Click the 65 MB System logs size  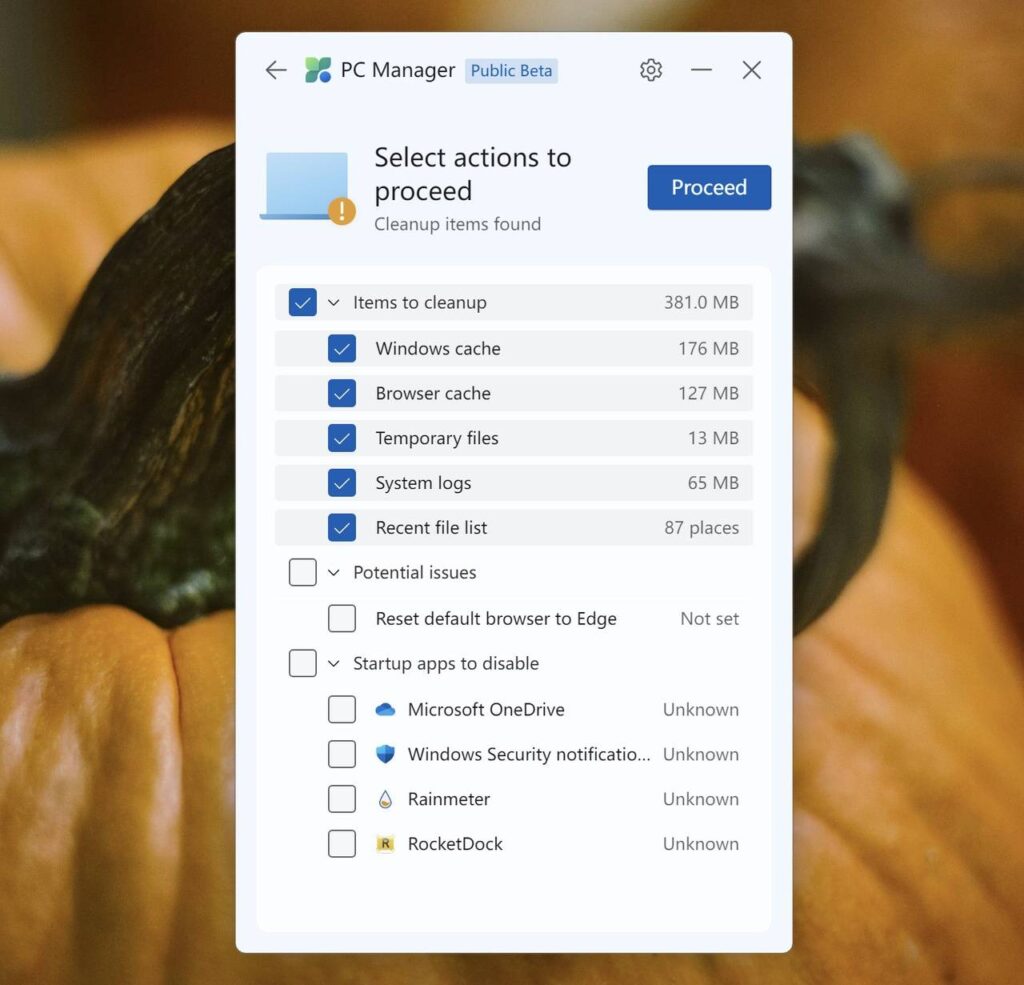coord(713,483)
